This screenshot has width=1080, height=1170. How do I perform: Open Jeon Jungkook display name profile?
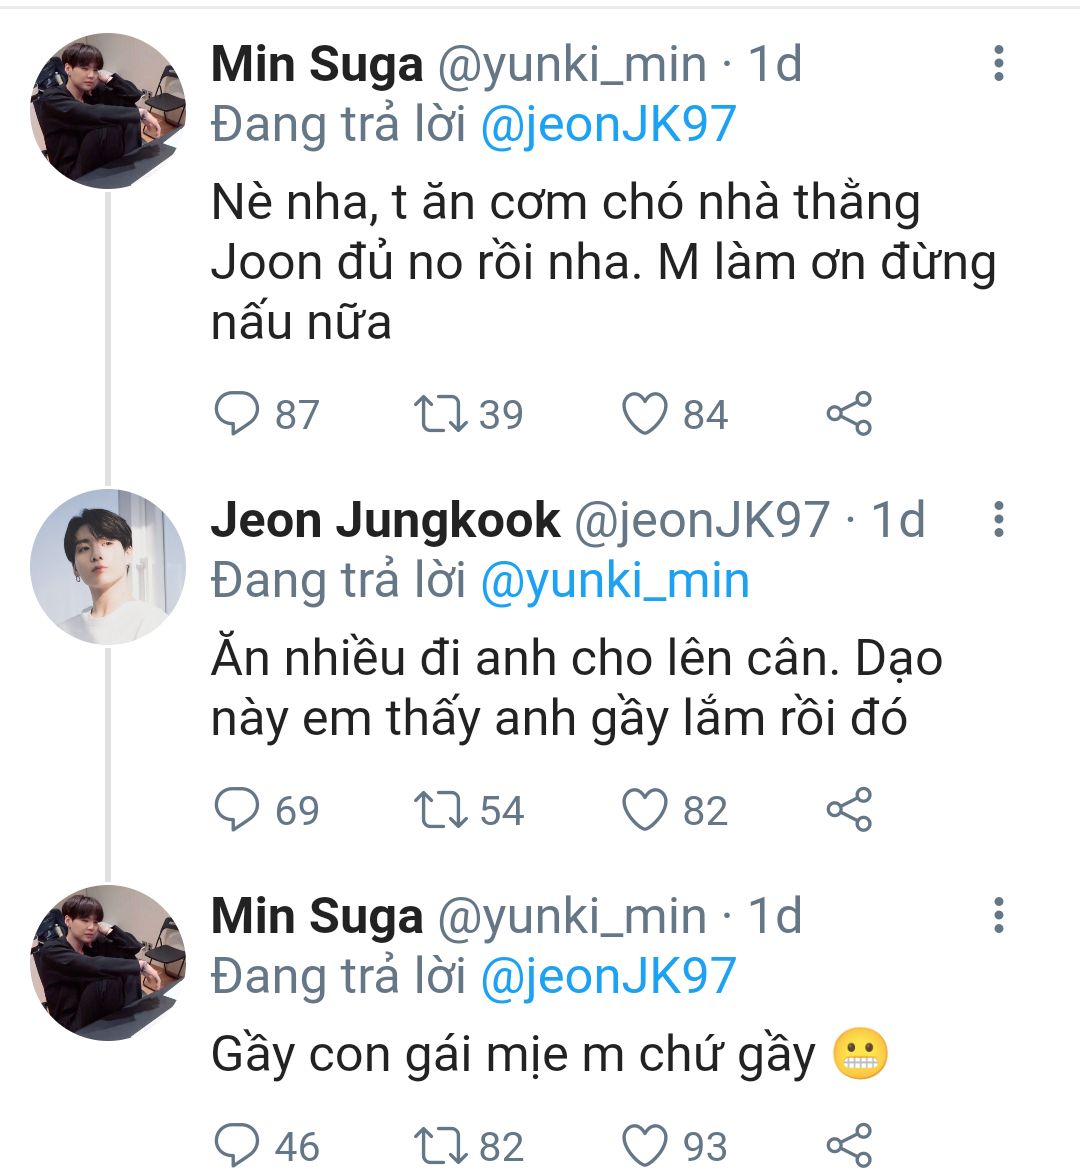[x=385, y=521]
